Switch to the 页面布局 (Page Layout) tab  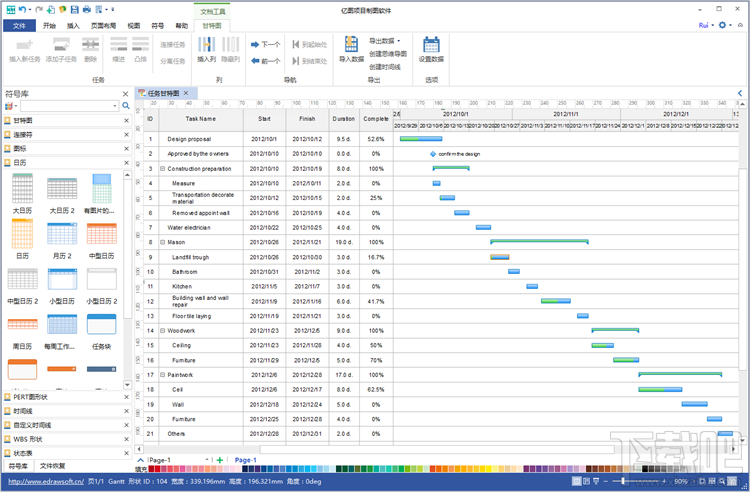tap(103, 26)
